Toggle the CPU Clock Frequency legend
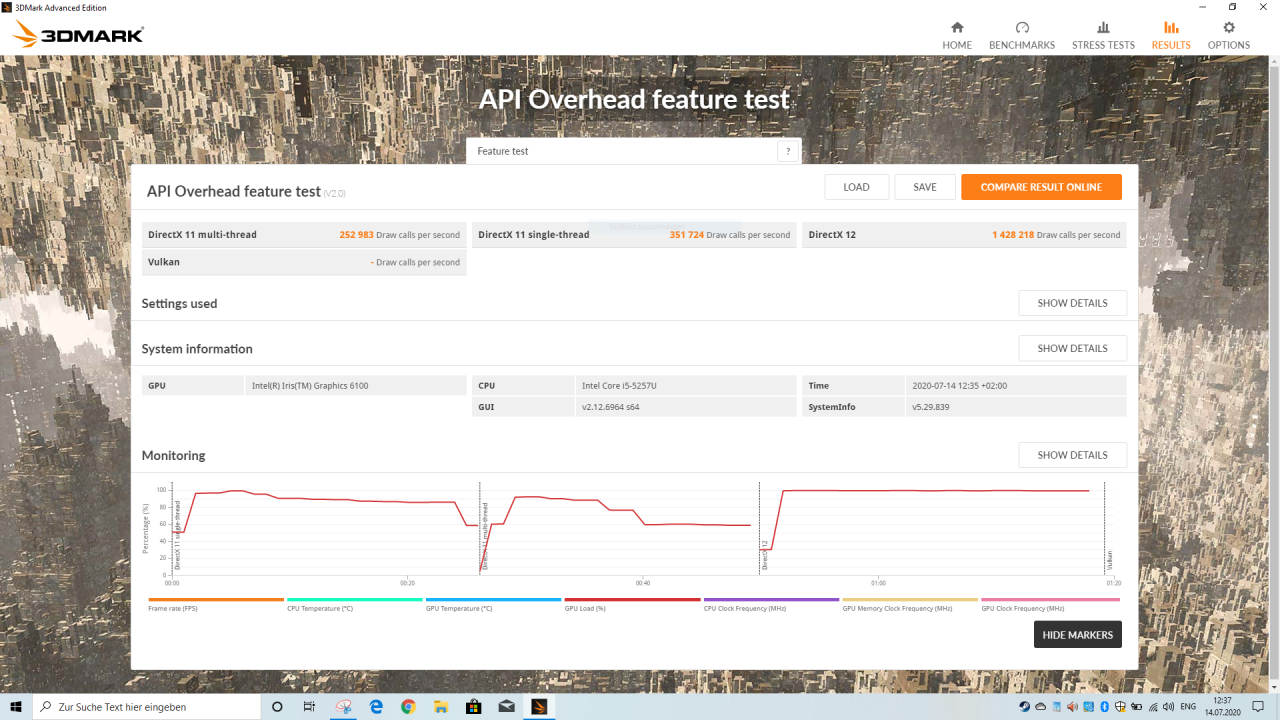Viewport: 1280px width, 720px height. [x=771, y=604]
